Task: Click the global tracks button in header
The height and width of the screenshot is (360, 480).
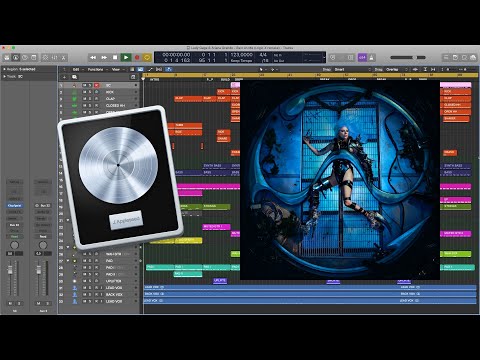Action: (133, 77)
